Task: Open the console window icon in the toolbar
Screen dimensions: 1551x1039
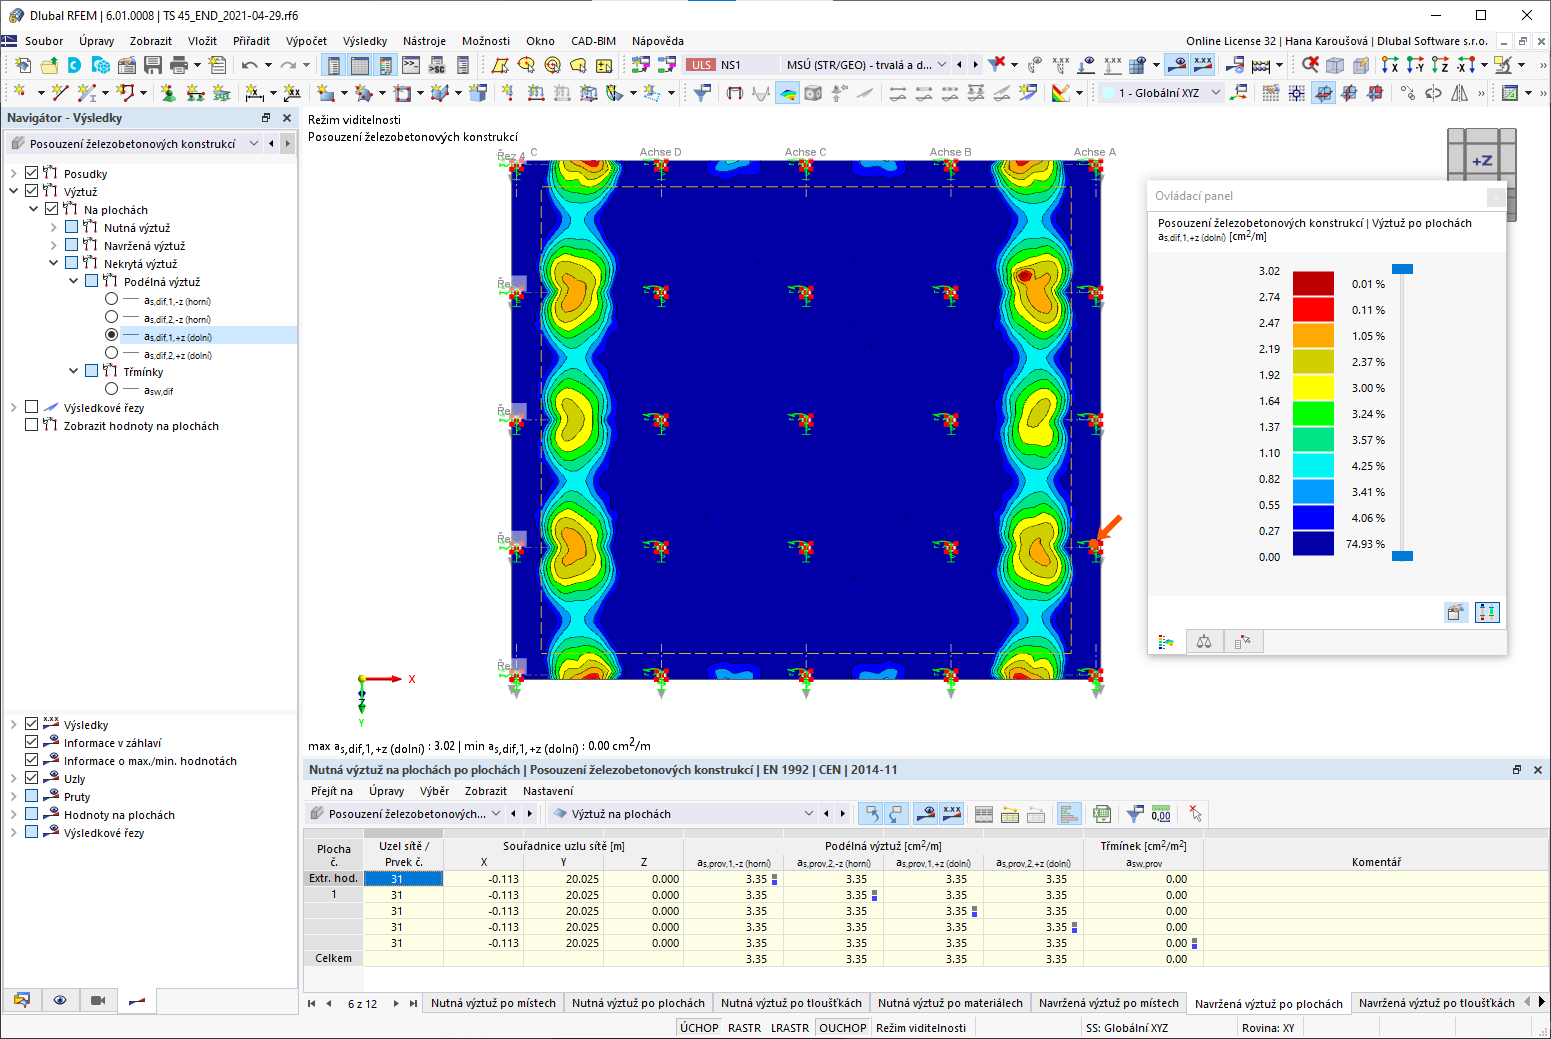Action: [x=411, y=65]
